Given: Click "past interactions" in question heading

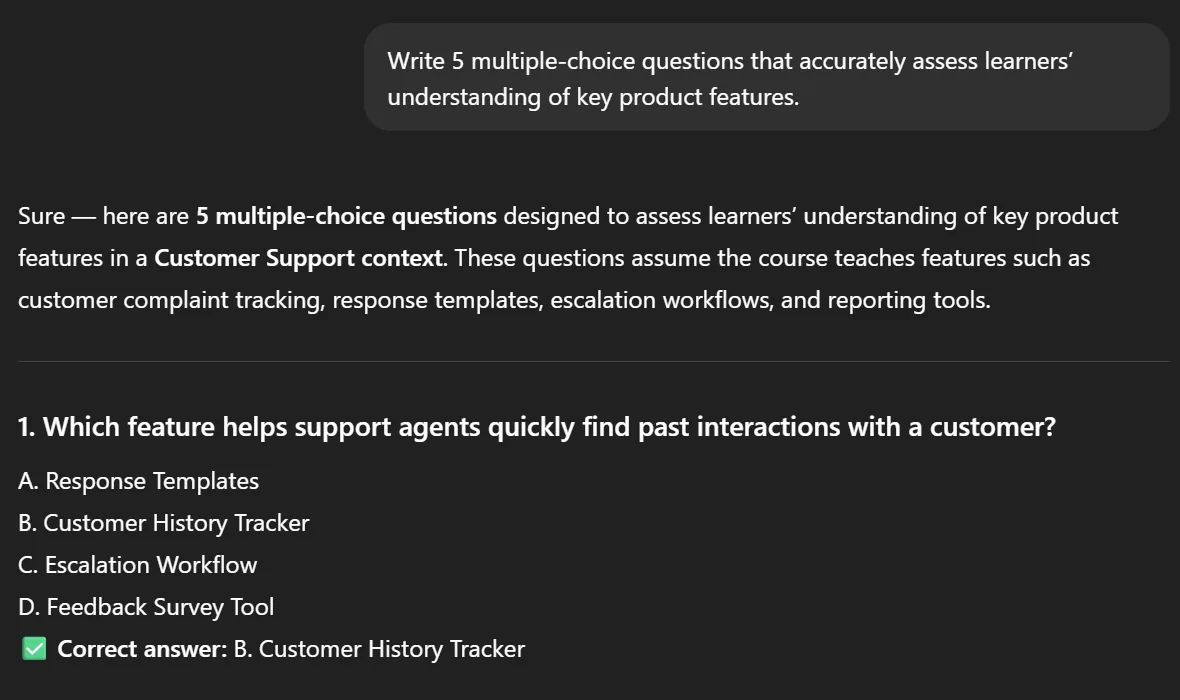Looking at the screenshot, I should click(x=739, y=427).
